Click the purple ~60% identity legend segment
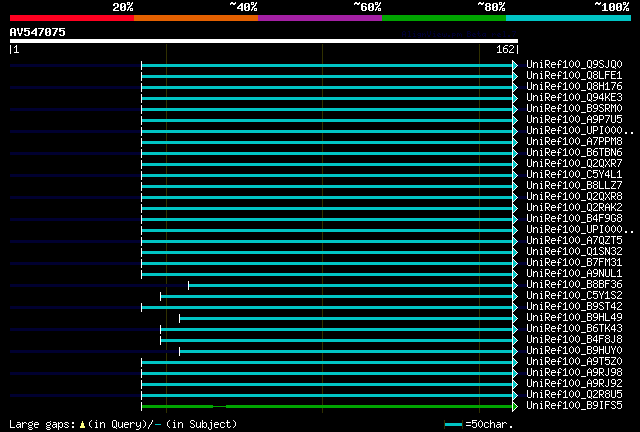The width and height of the screenshot is (640, 432). click(x=320, y=18)
